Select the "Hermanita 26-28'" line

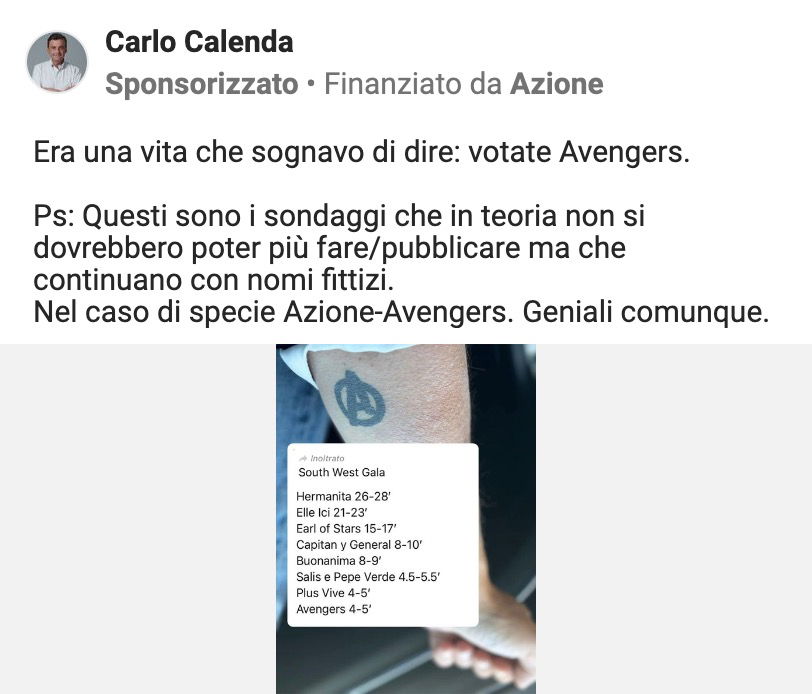tap(343, 496)
